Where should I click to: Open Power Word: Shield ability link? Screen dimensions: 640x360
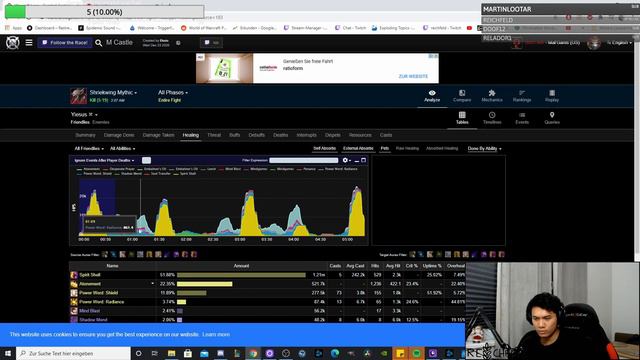[98, 293]
